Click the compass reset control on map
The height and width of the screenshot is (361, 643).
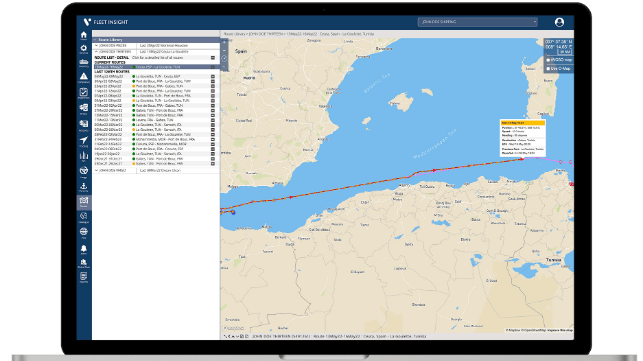[x=224, y=59]
